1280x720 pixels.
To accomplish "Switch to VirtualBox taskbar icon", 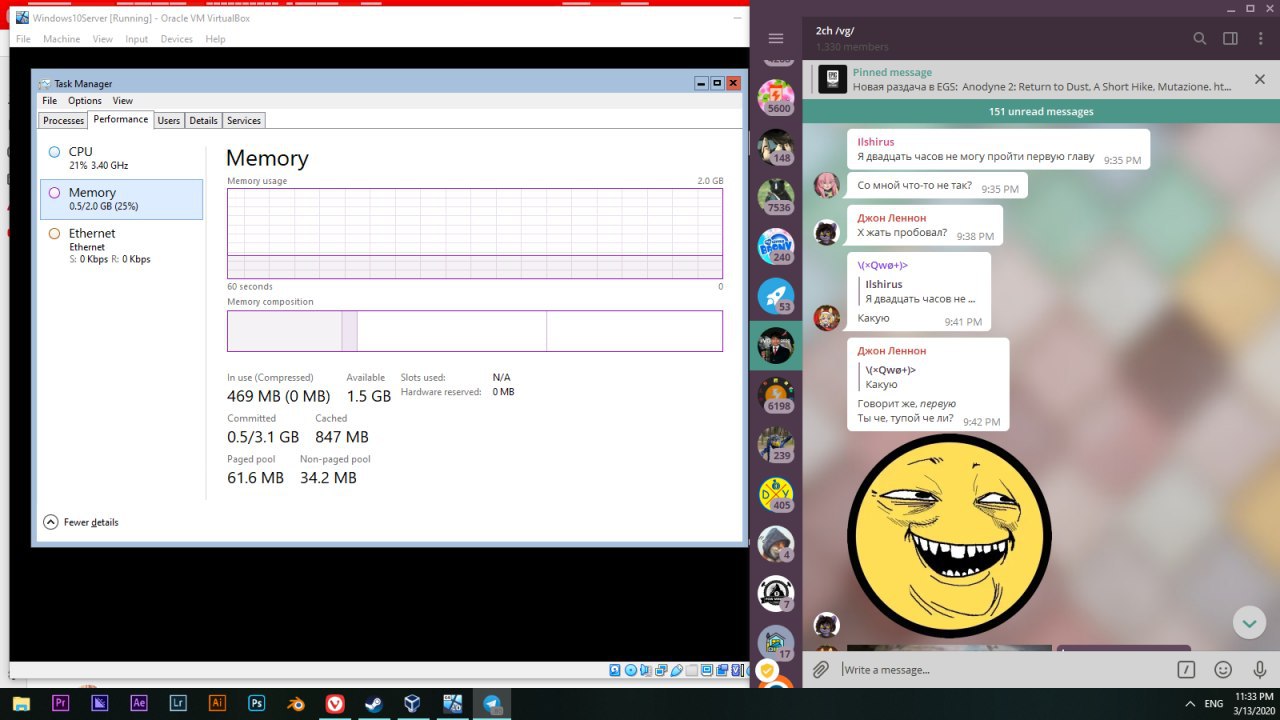I will tap(413, 703).
